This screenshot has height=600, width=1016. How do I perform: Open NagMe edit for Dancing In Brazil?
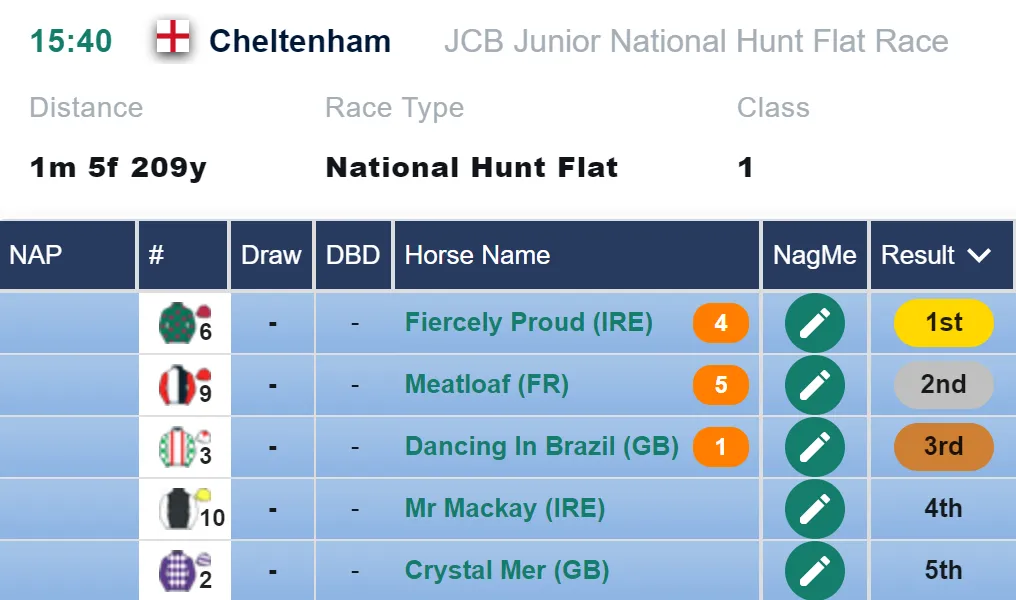[814, 447]
